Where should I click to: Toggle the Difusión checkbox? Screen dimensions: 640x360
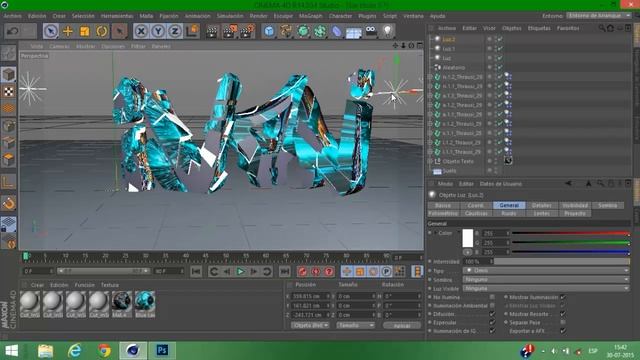(492, 314)
